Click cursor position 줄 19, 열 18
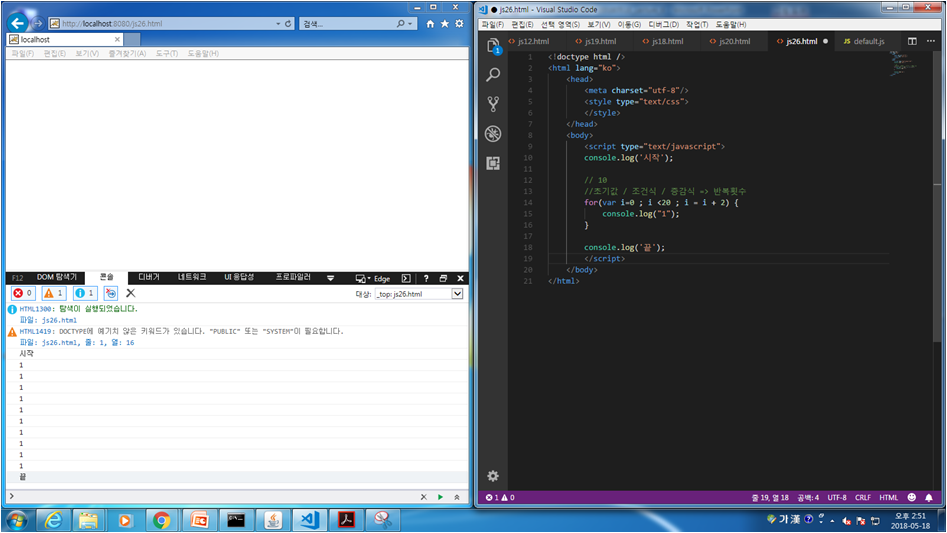Image resolution: width=947 pixels, height=533 pixels. [x=770, y=497]
